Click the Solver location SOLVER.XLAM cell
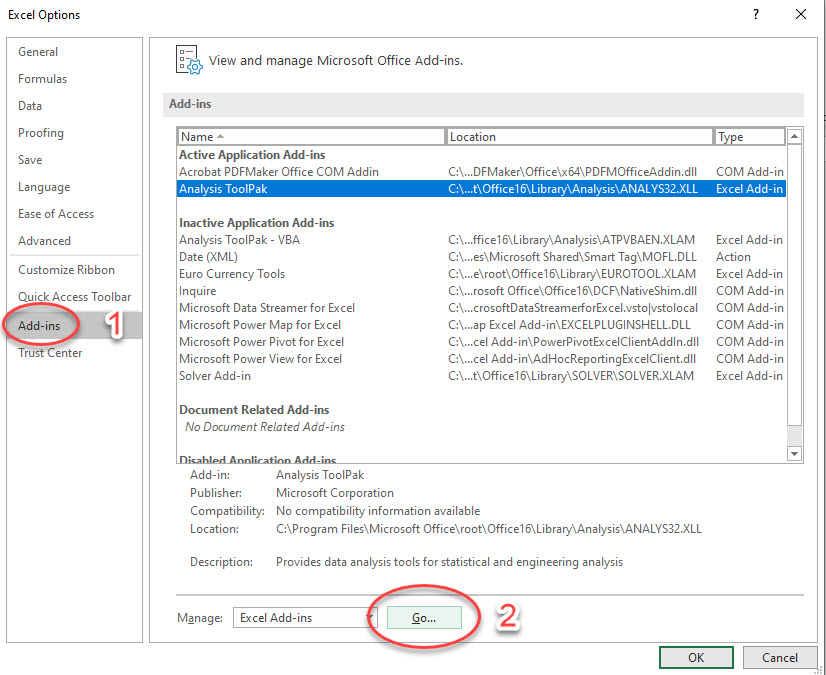826x675 pixels. (571, 376)
